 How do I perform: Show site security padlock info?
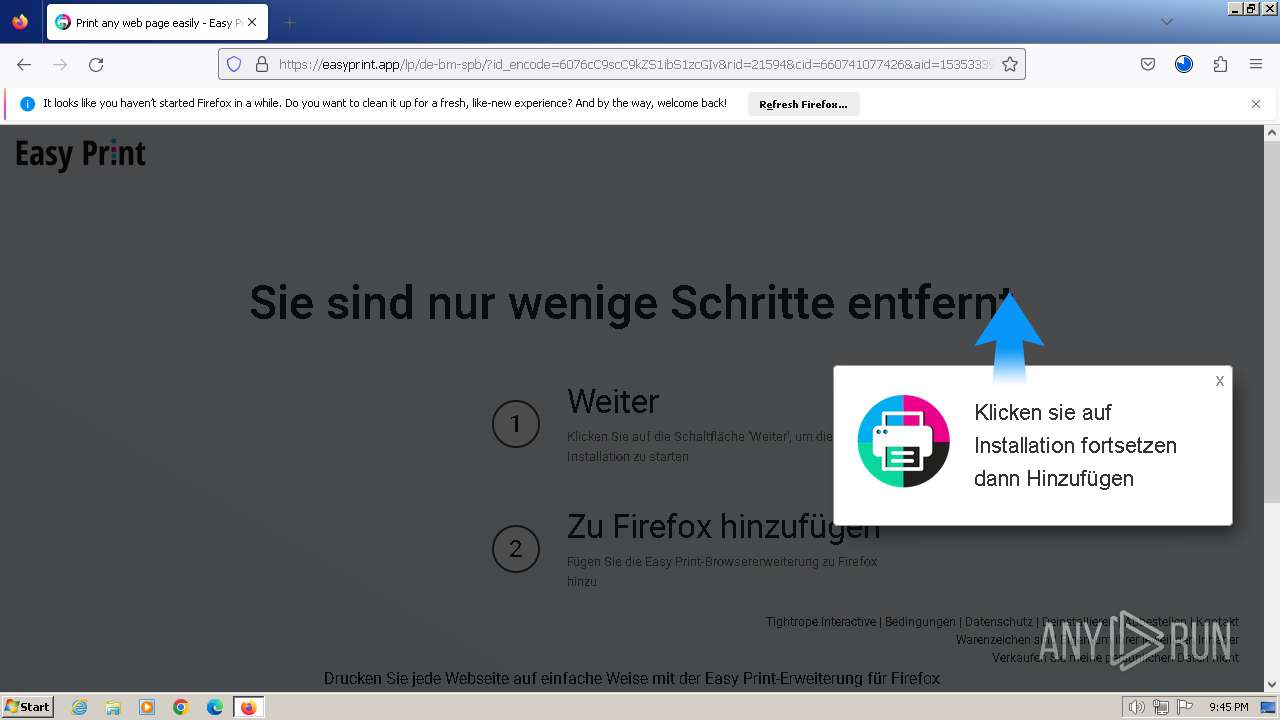262,64
